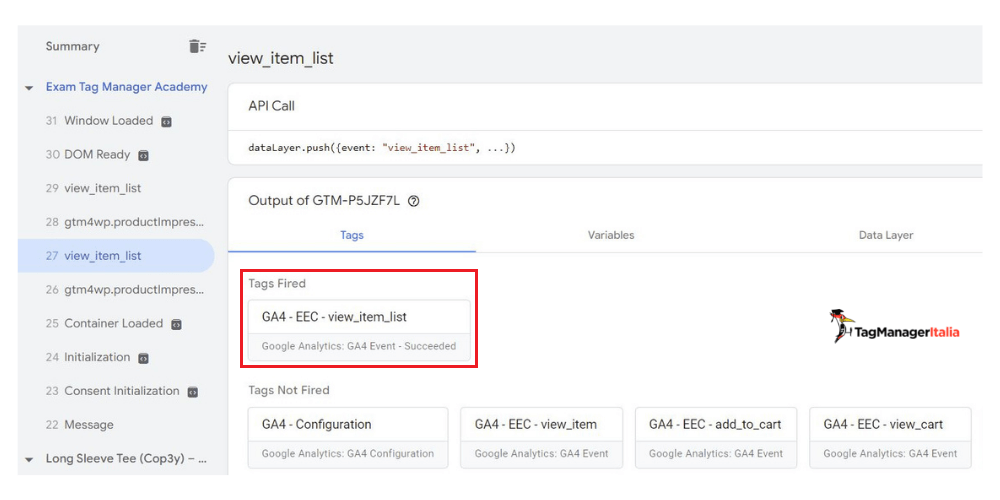Open the GA4 - EEC - view_item tag card
Screen dimensions: 1000x500
click(x=541, y=438)
